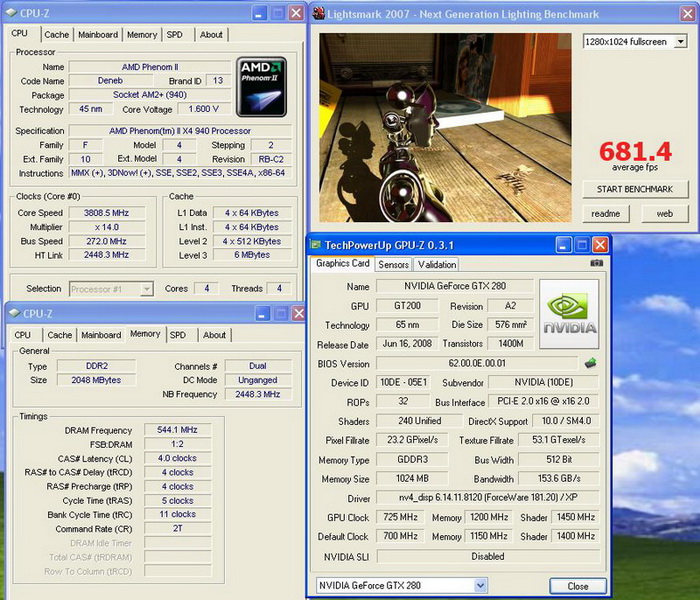The height and width of the screenshot is (600, 700).
Task: Click the Bus Interface PCI-E 2.0 x16 value
Action: pyautogui.click(x=543, y=401)
